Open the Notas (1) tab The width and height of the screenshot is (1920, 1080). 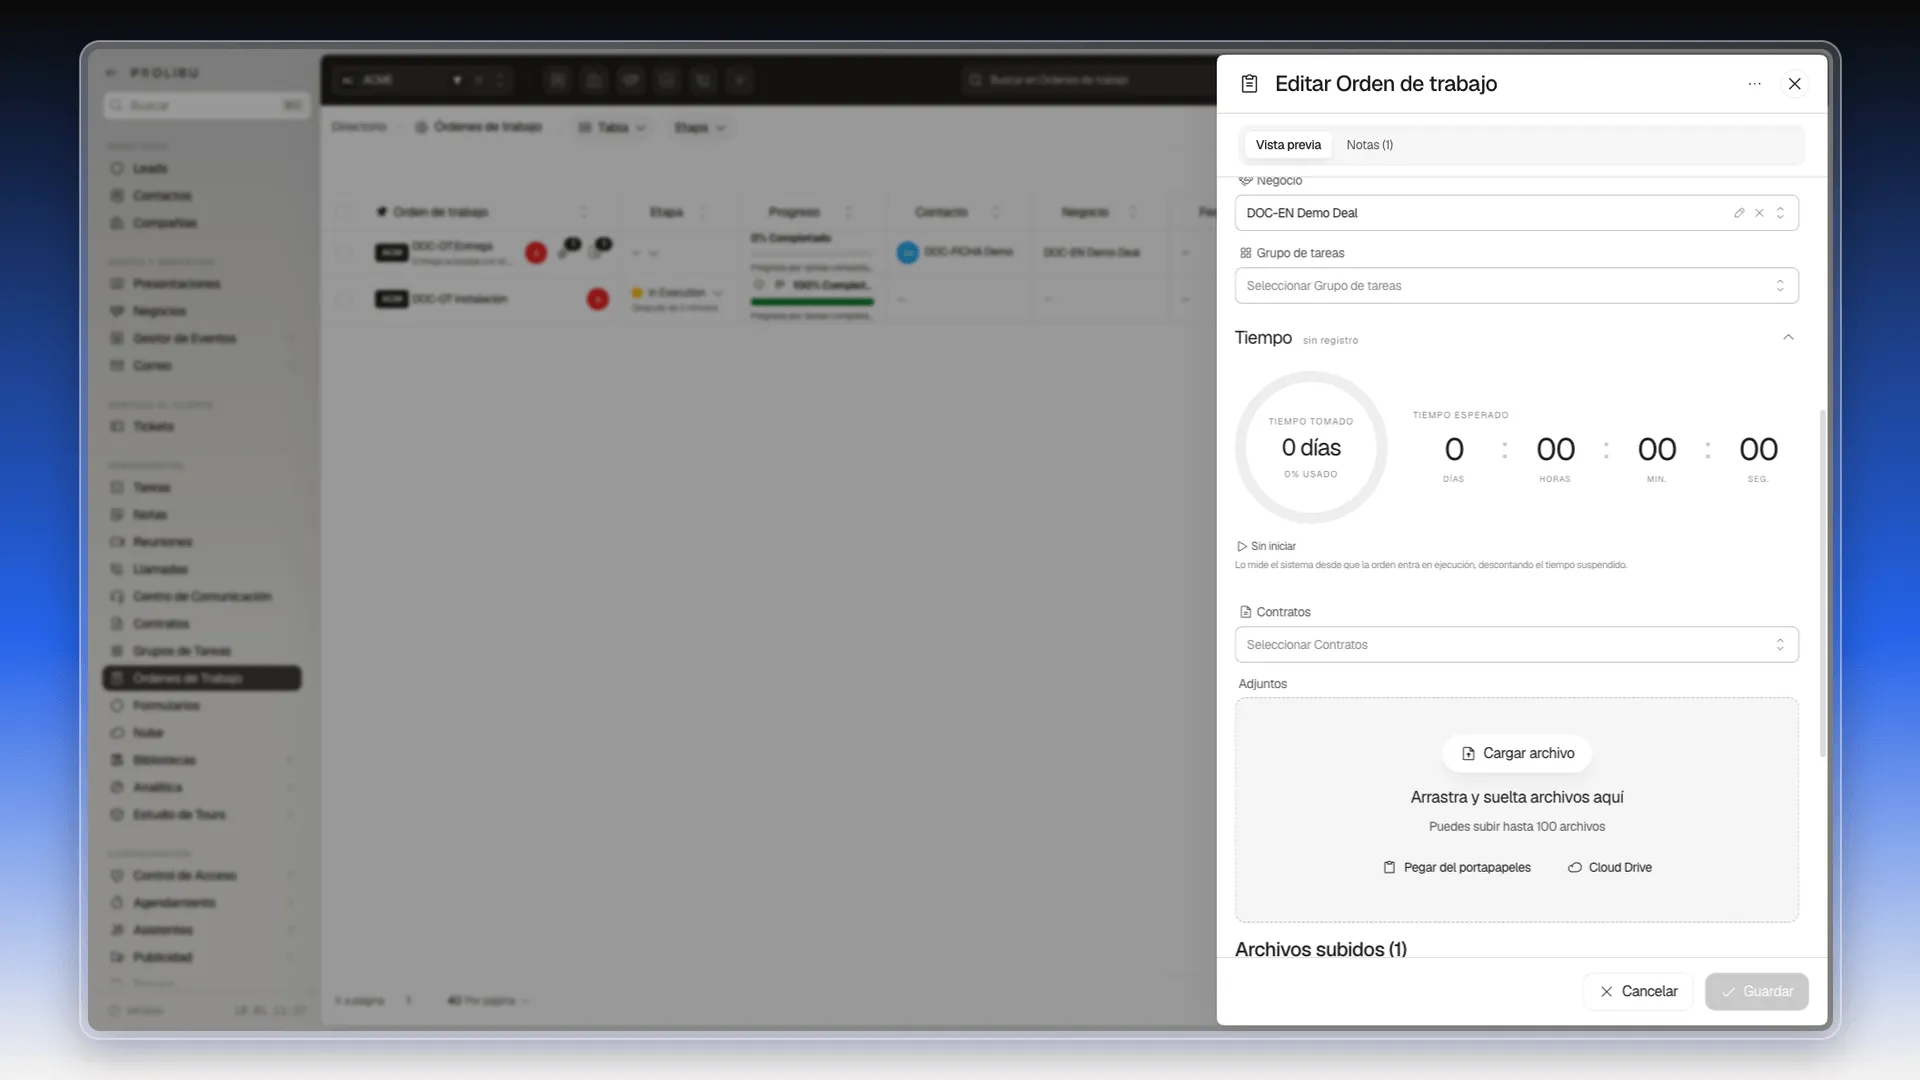[x=1369, y=145]
